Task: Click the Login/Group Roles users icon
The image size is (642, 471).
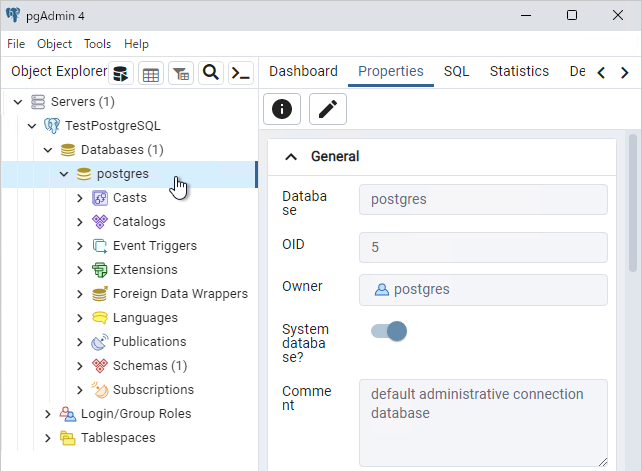Action: click(68, 414)
